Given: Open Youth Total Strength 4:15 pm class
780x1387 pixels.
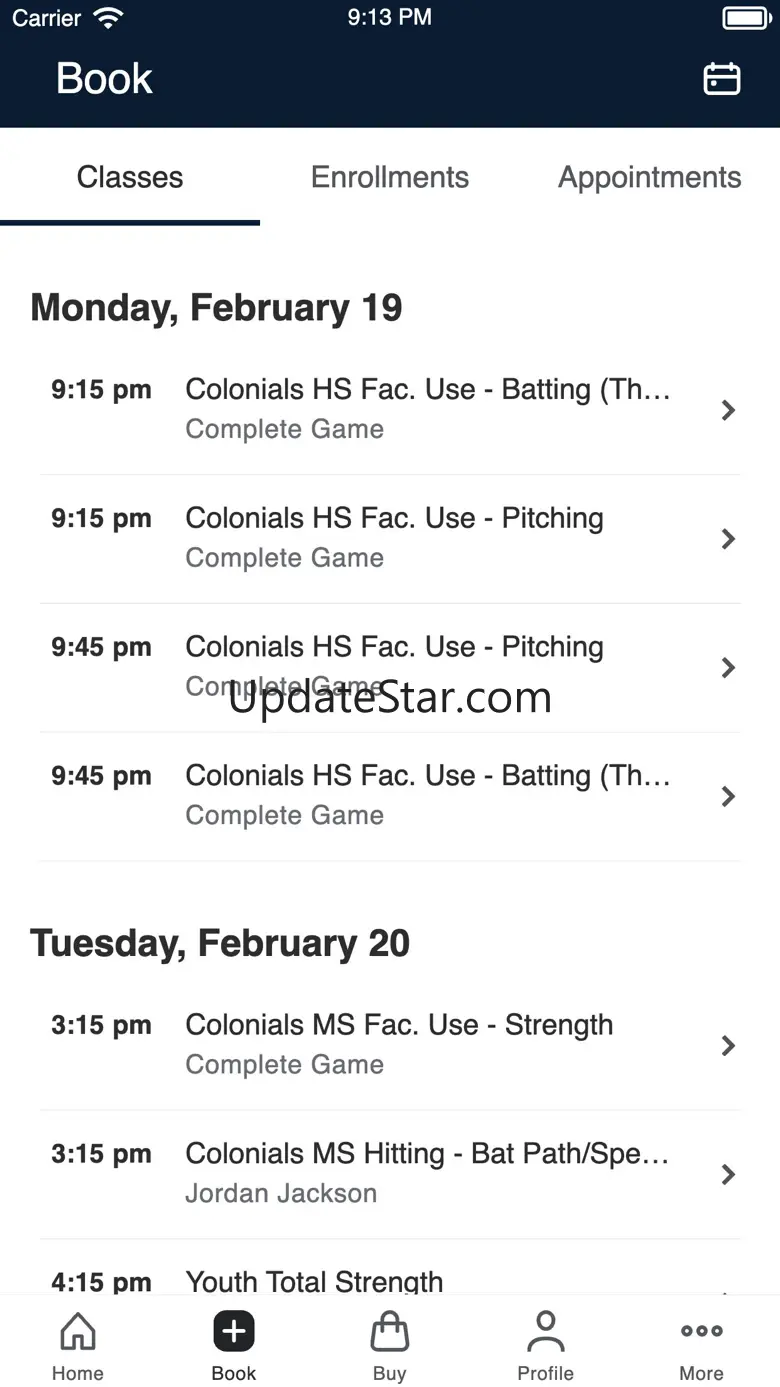Looking at the screenshot, I should click(390, 1268).
